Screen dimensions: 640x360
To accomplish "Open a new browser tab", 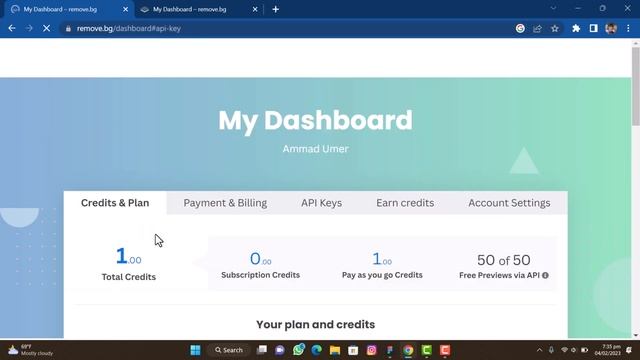I will click(x=276, y=9).
